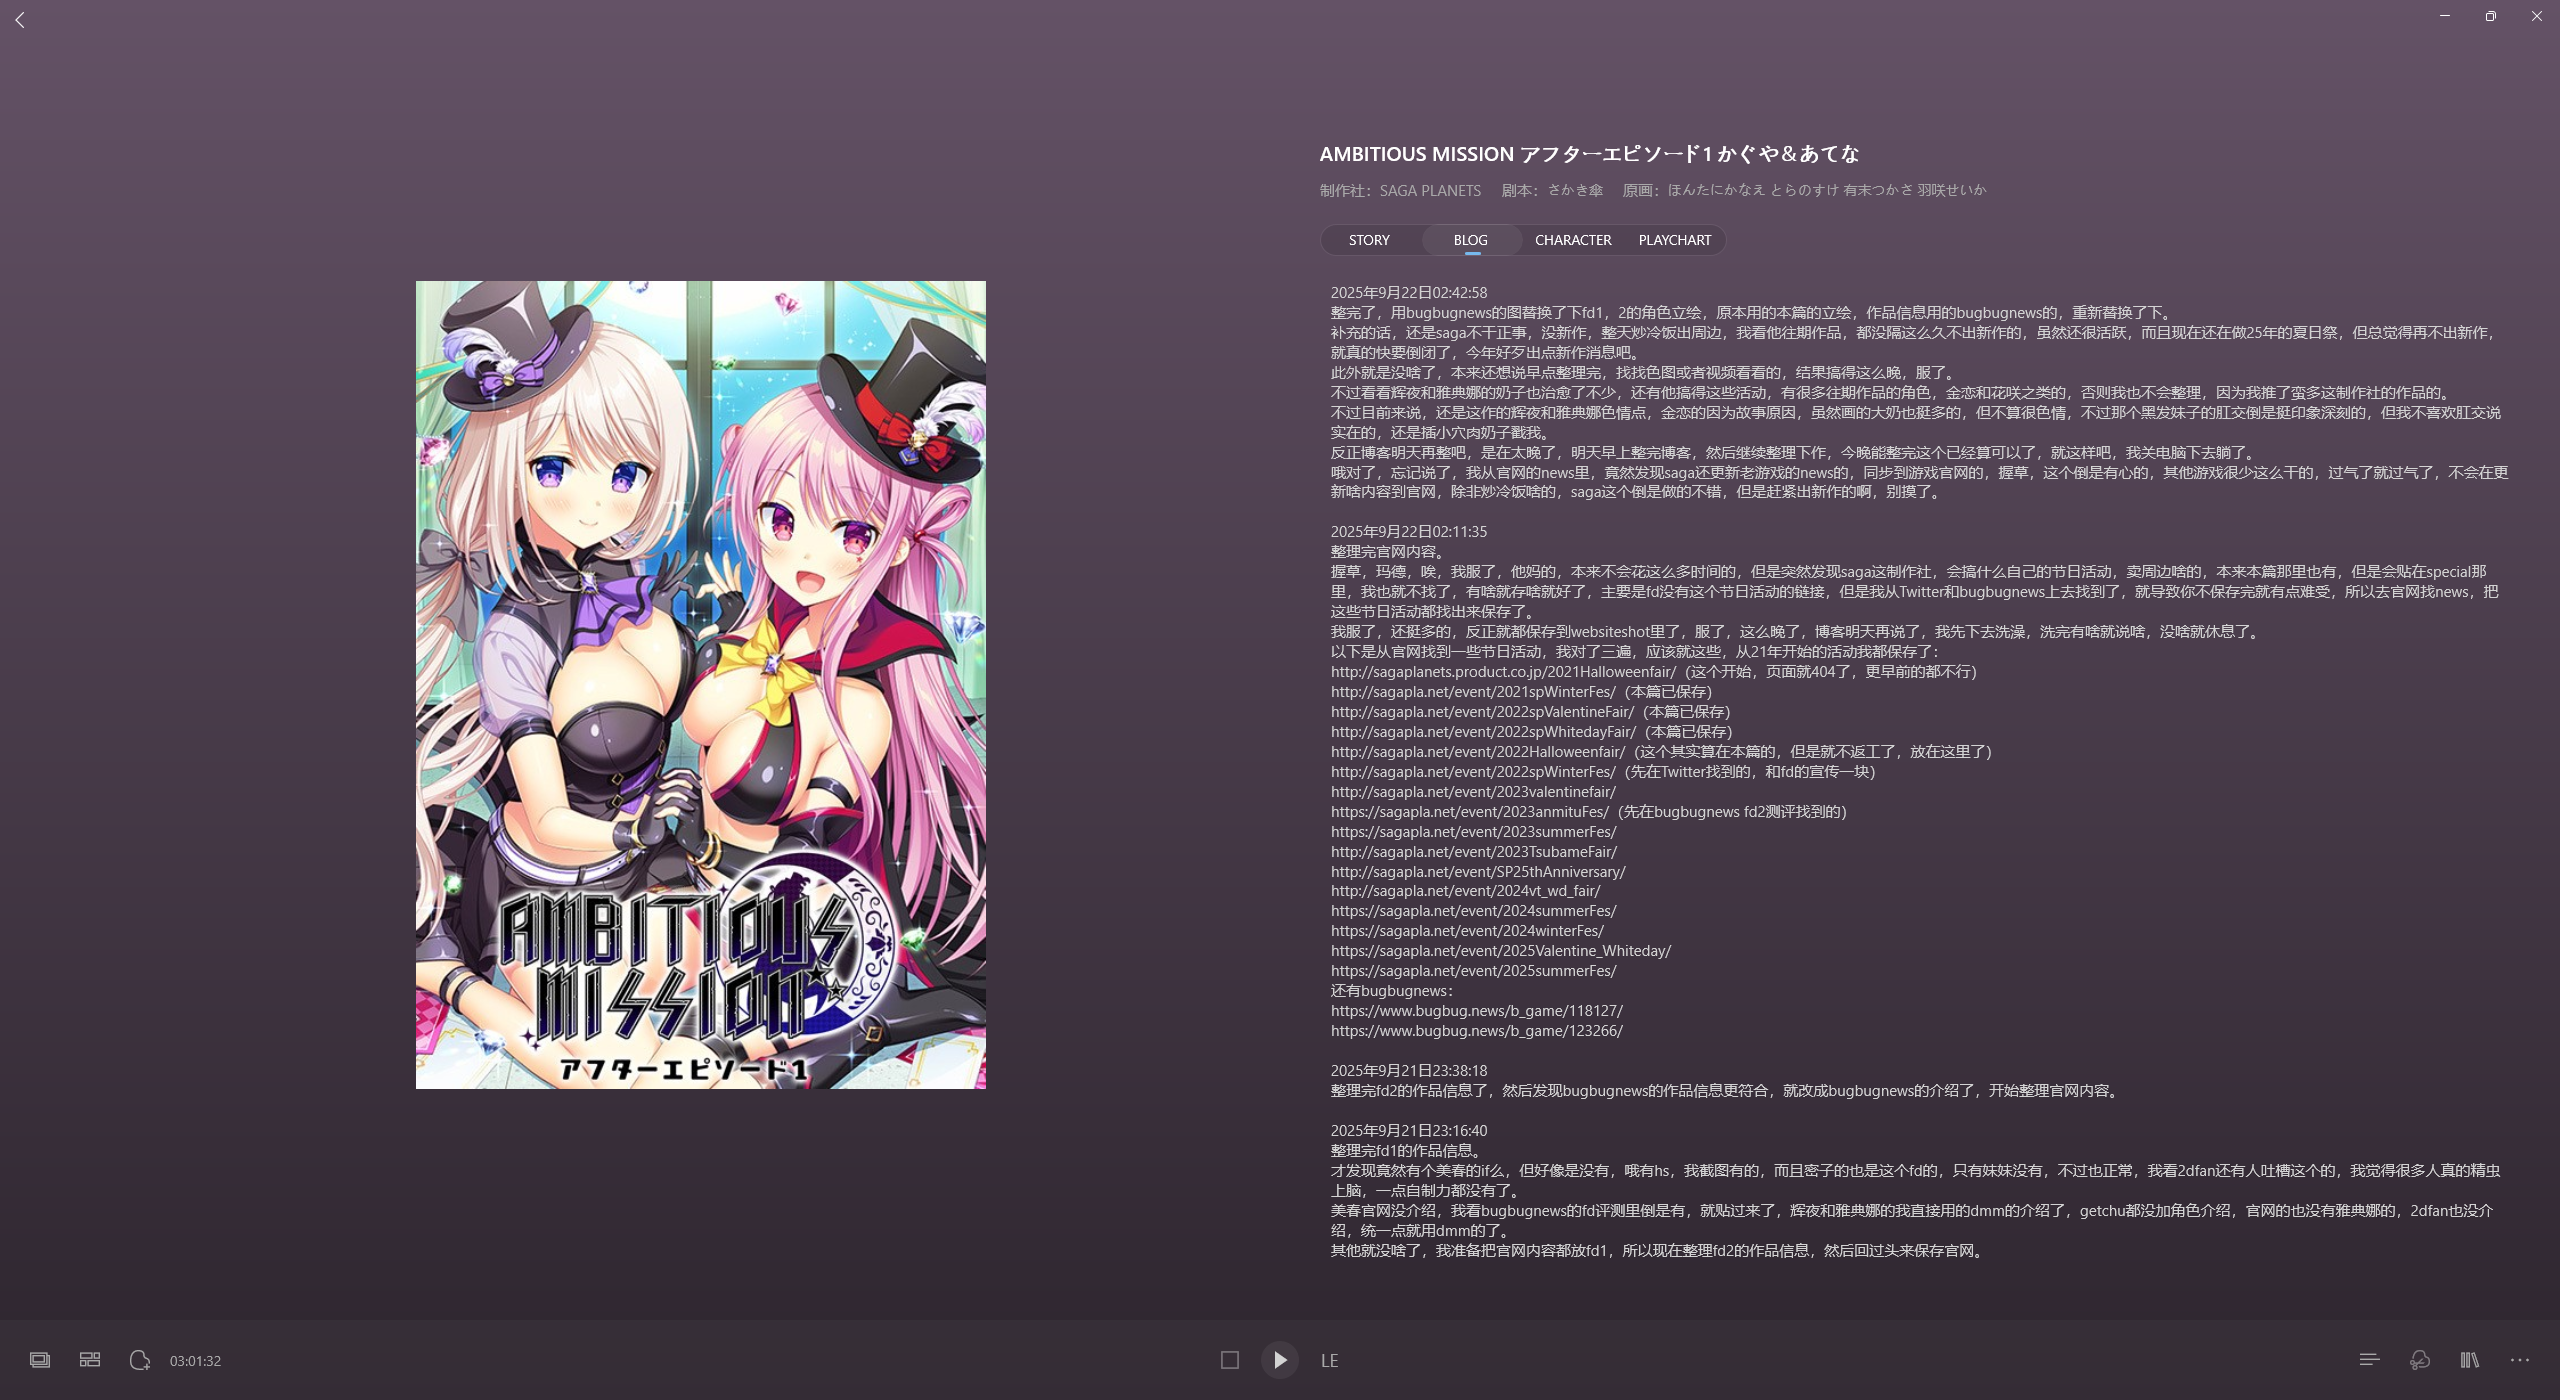
Task: Click the cloud sync icon
Action: pyautogui.click(x=2419, y=1360)
